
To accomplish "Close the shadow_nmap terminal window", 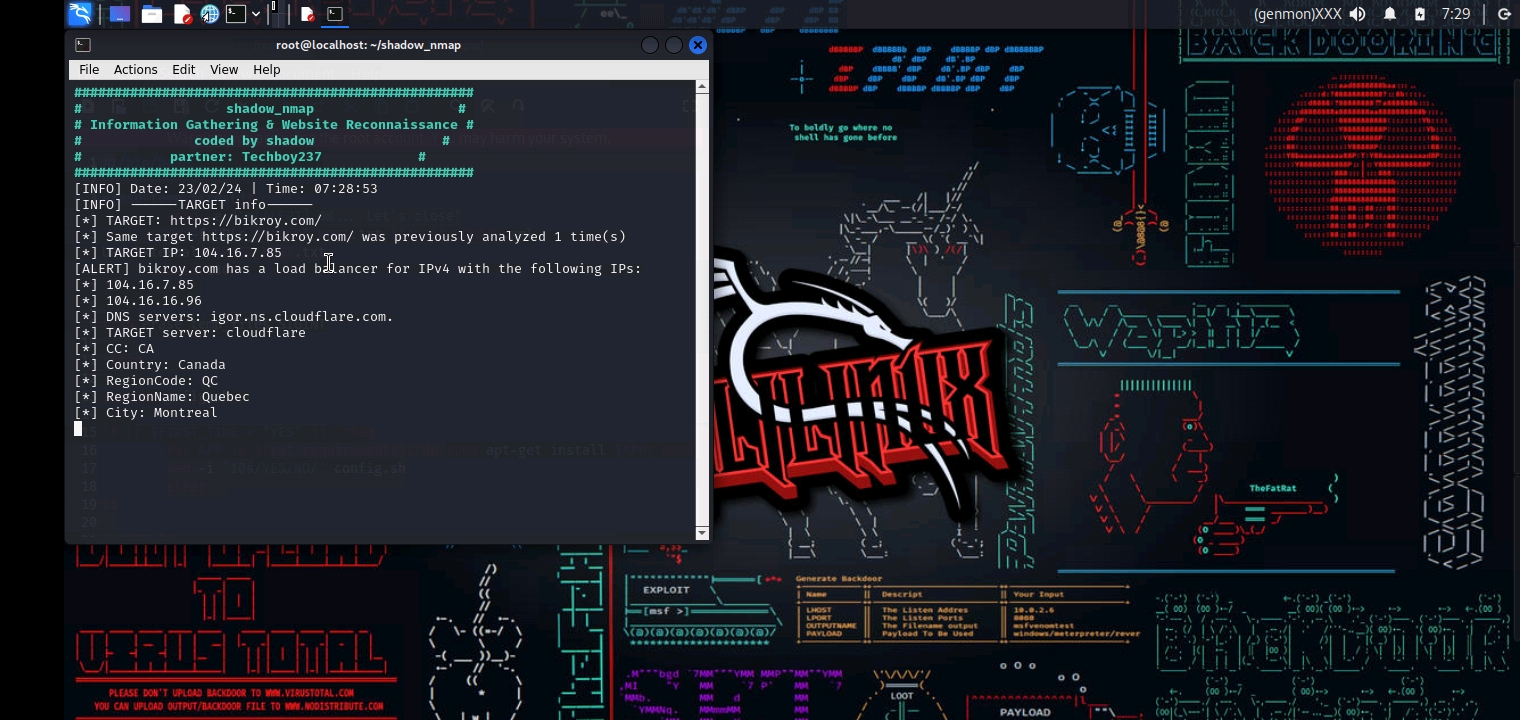I will tap(698, 45).
